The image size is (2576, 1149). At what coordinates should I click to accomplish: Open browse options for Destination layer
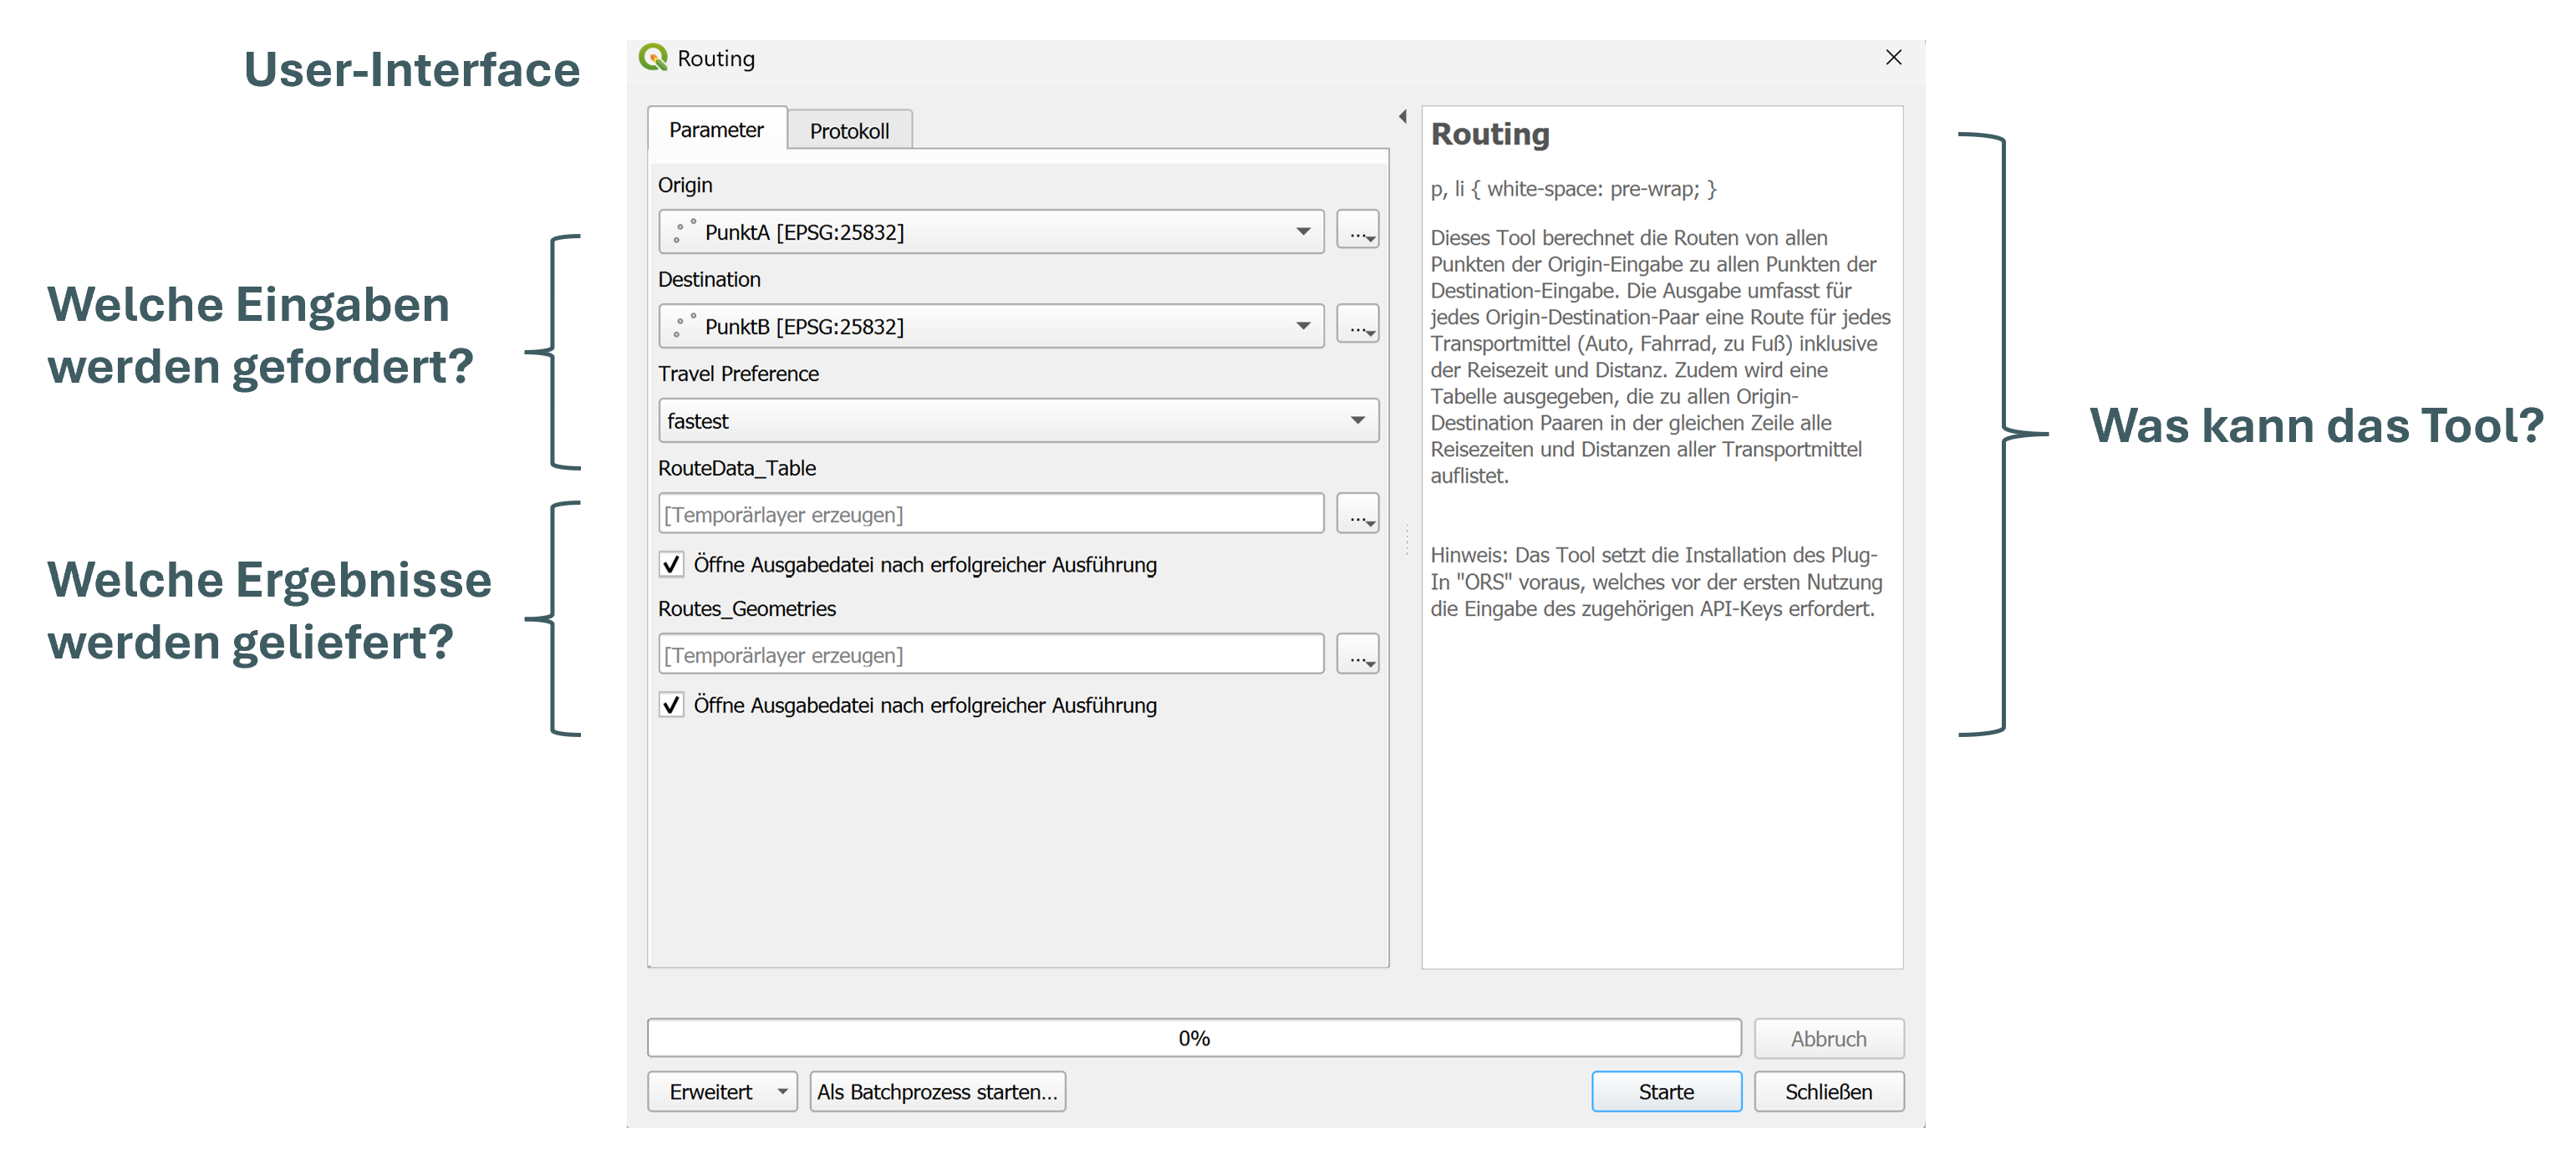(1357, 326)
